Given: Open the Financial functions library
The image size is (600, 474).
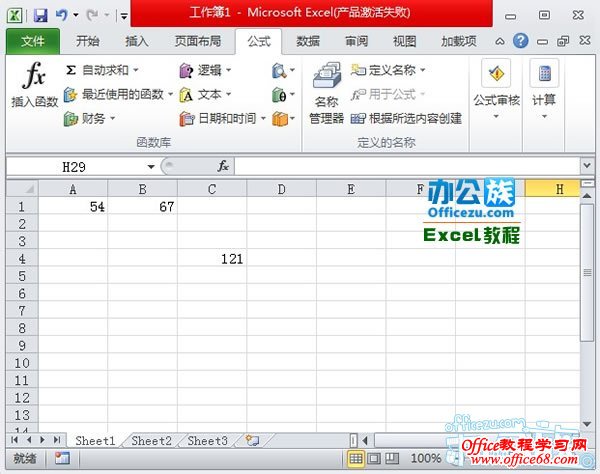Looking at the screenshot, I should (x=89, y=119).
